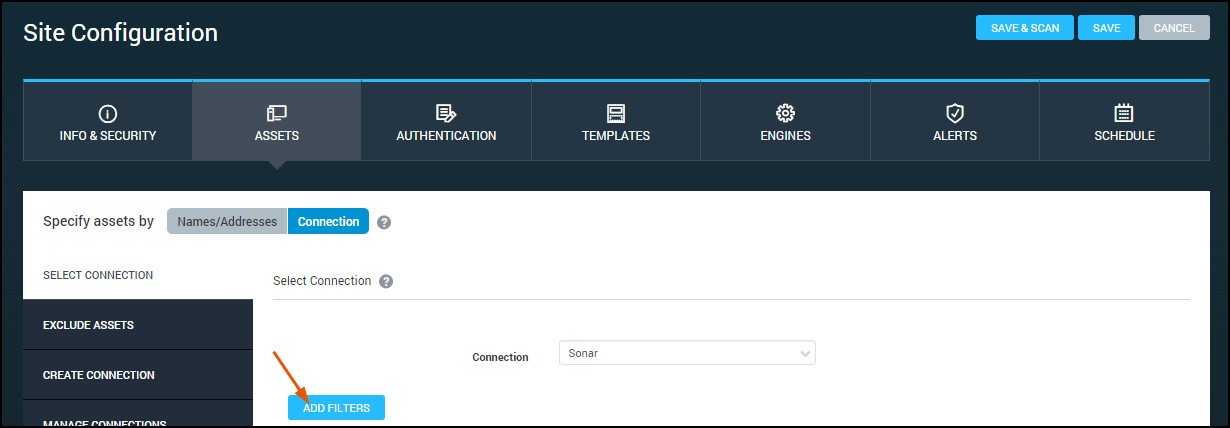Click the SAVE & SCAN button

click(1025, 28)
